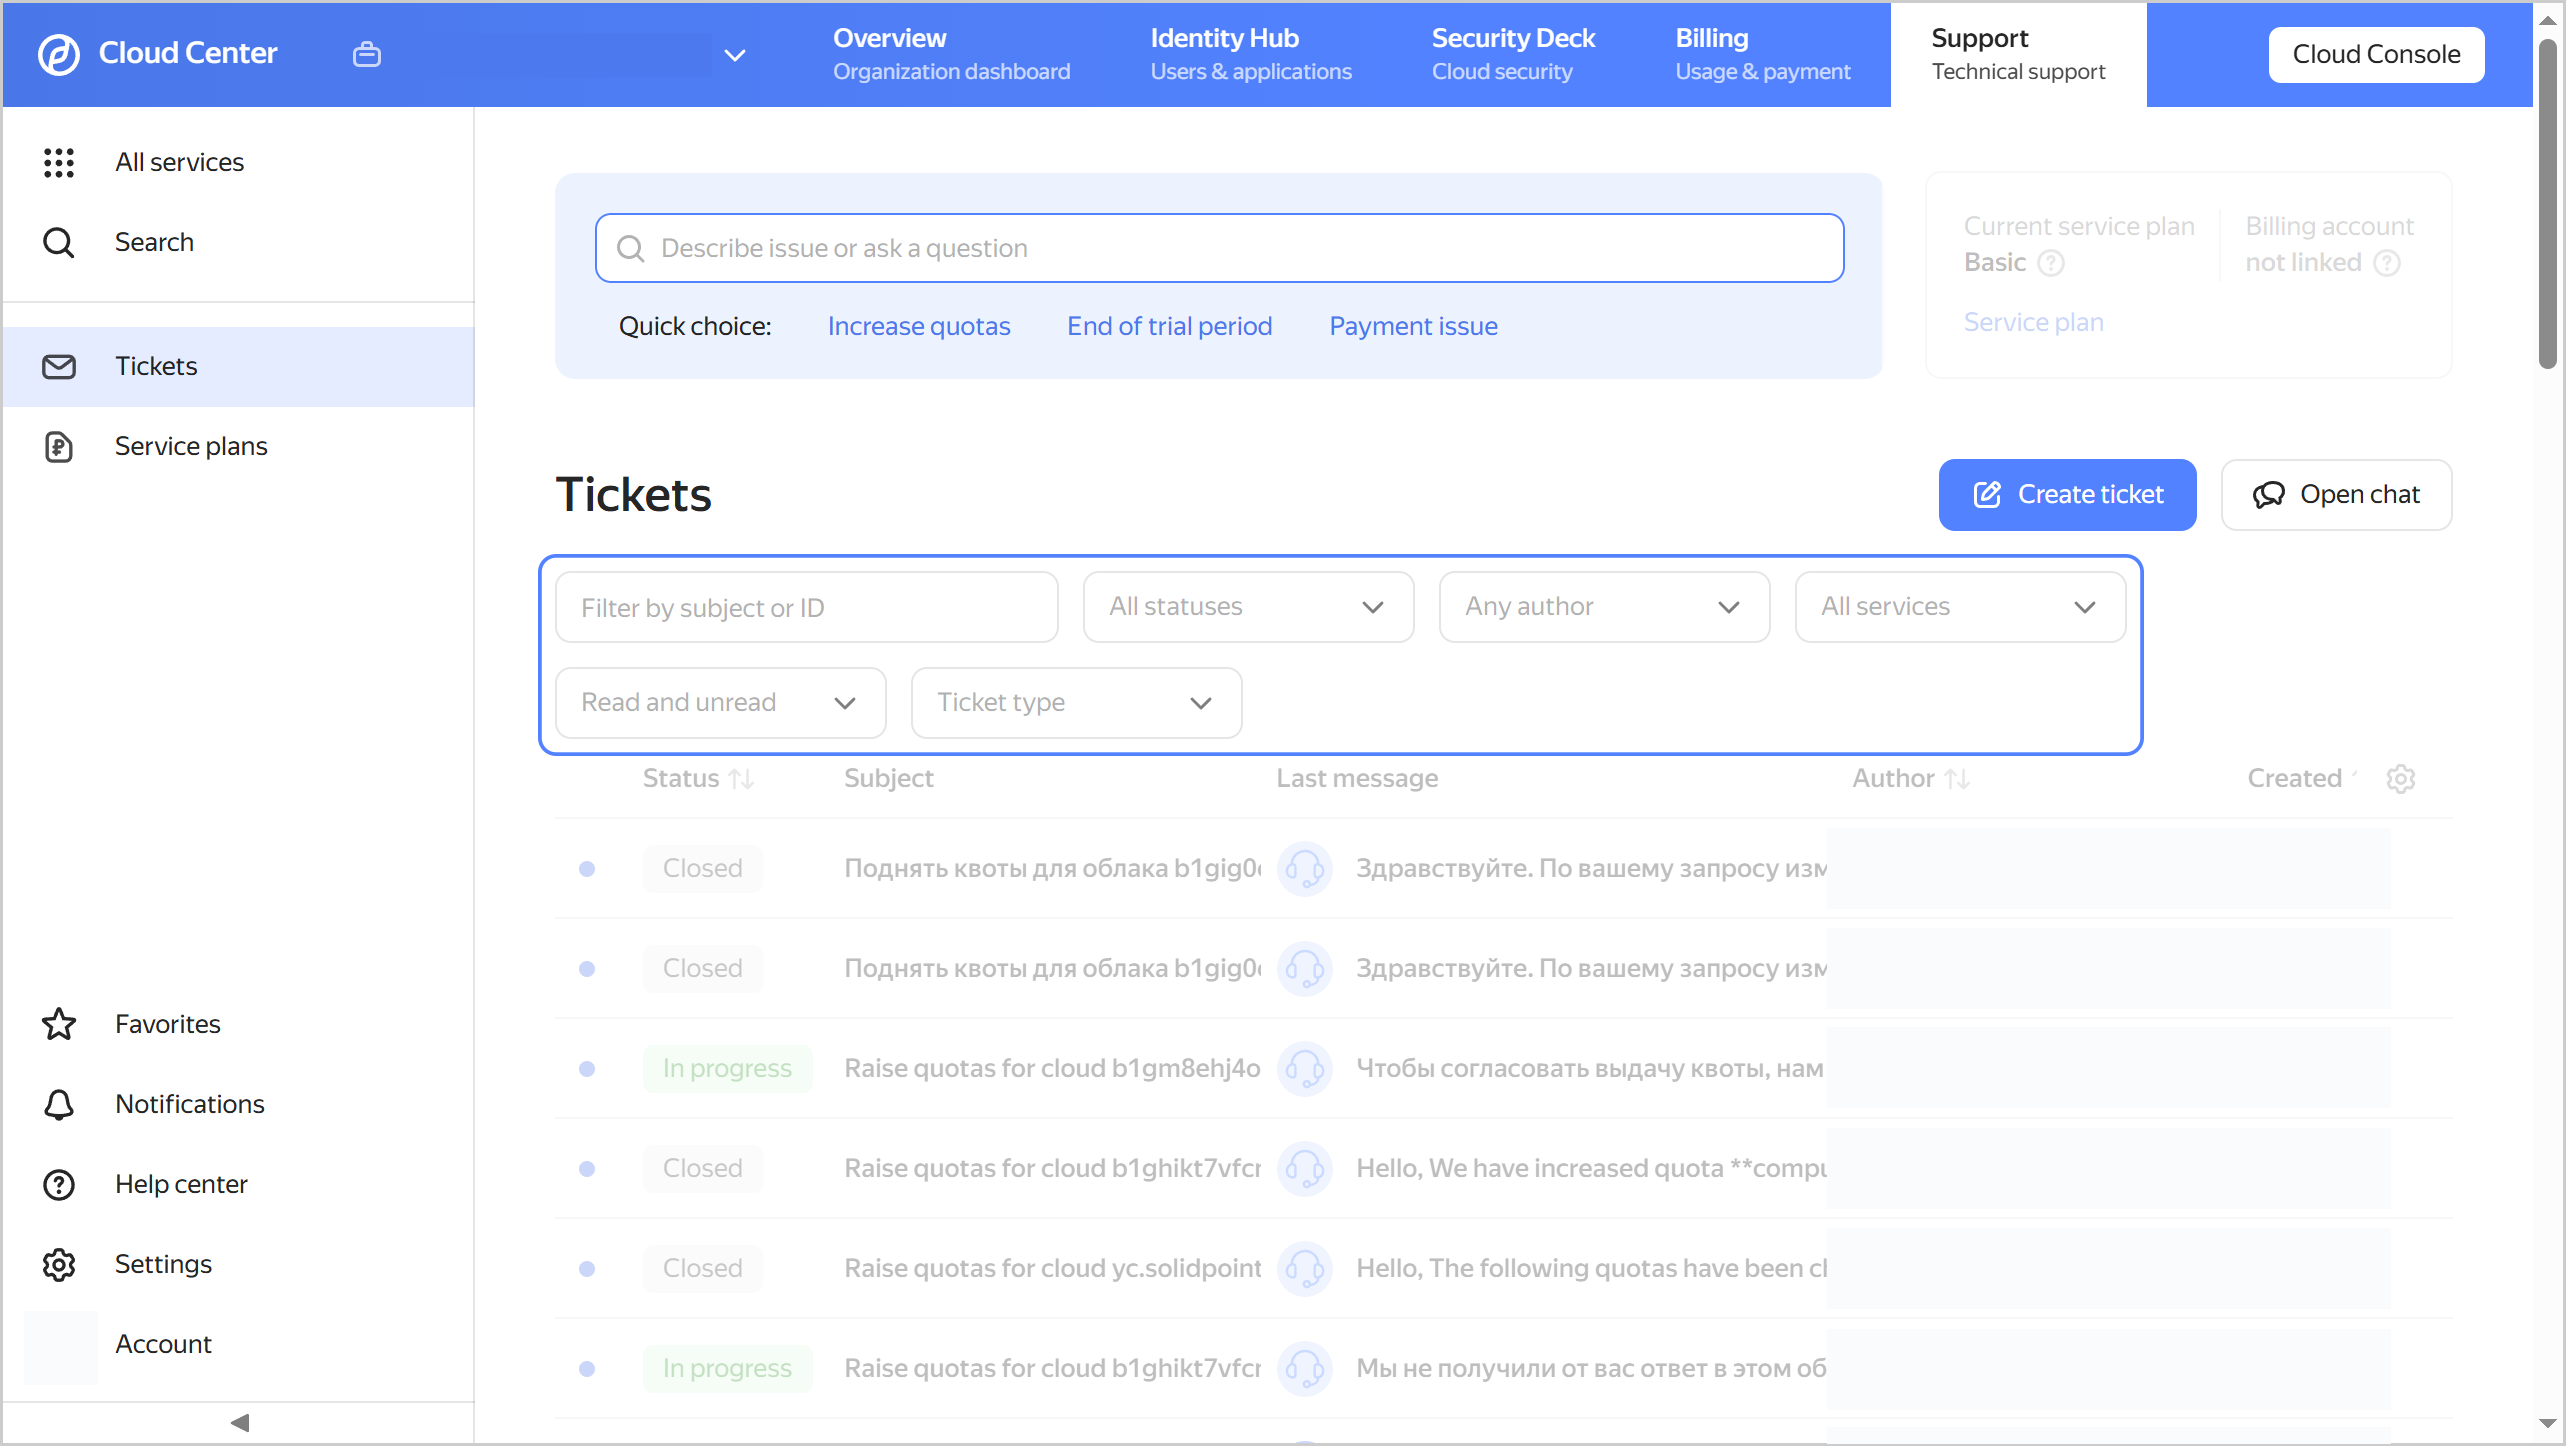Expand the Ticket type dropdown

[1076, 703]
